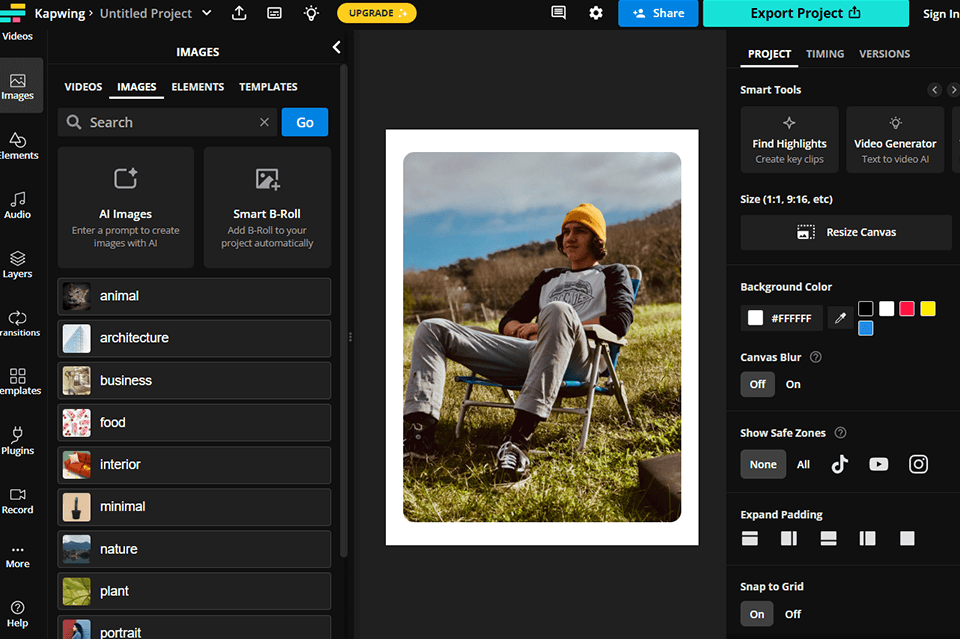Click the Upgrade button
The image size is (960, 639).
(x=377, y=13)
